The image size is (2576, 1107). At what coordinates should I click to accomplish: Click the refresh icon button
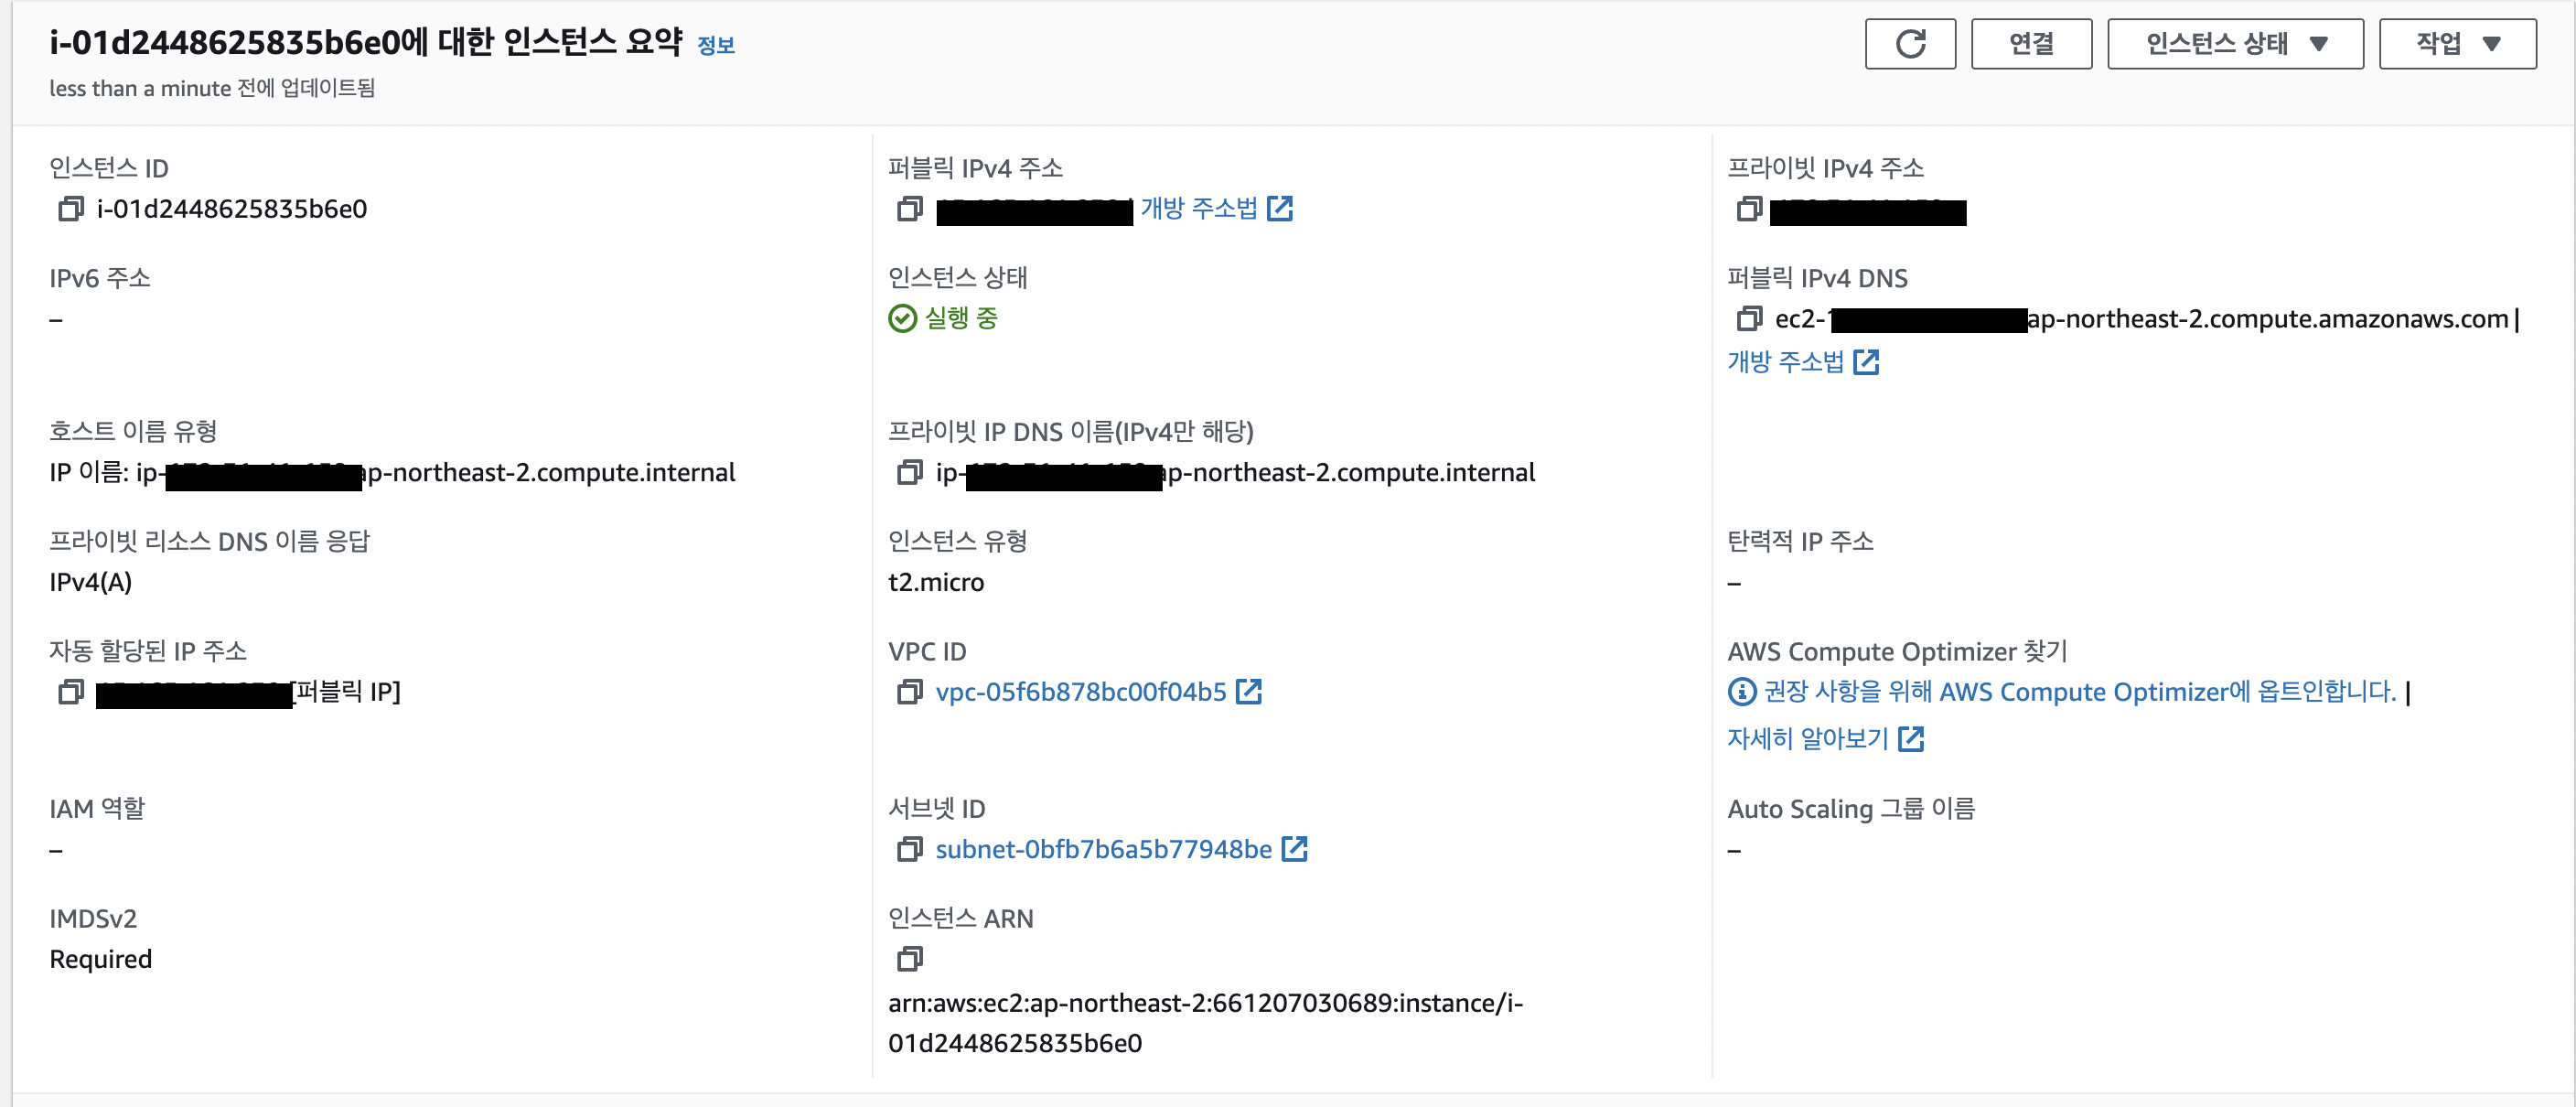[1909, 44]
